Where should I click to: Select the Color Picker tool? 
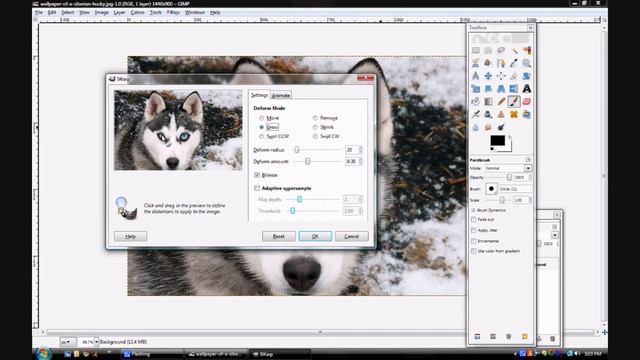[514, 63]
